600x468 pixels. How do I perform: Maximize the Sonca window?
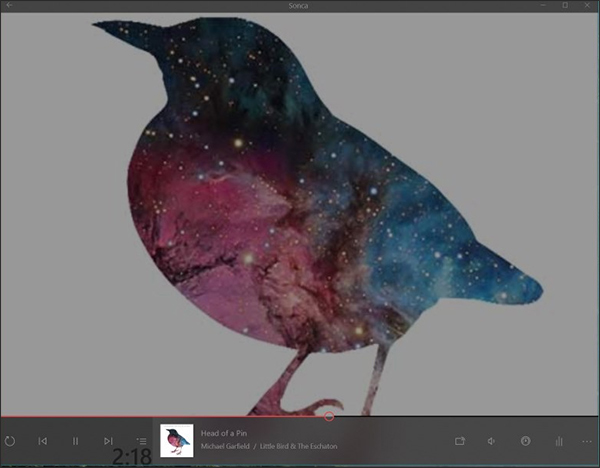click(565, 6)
